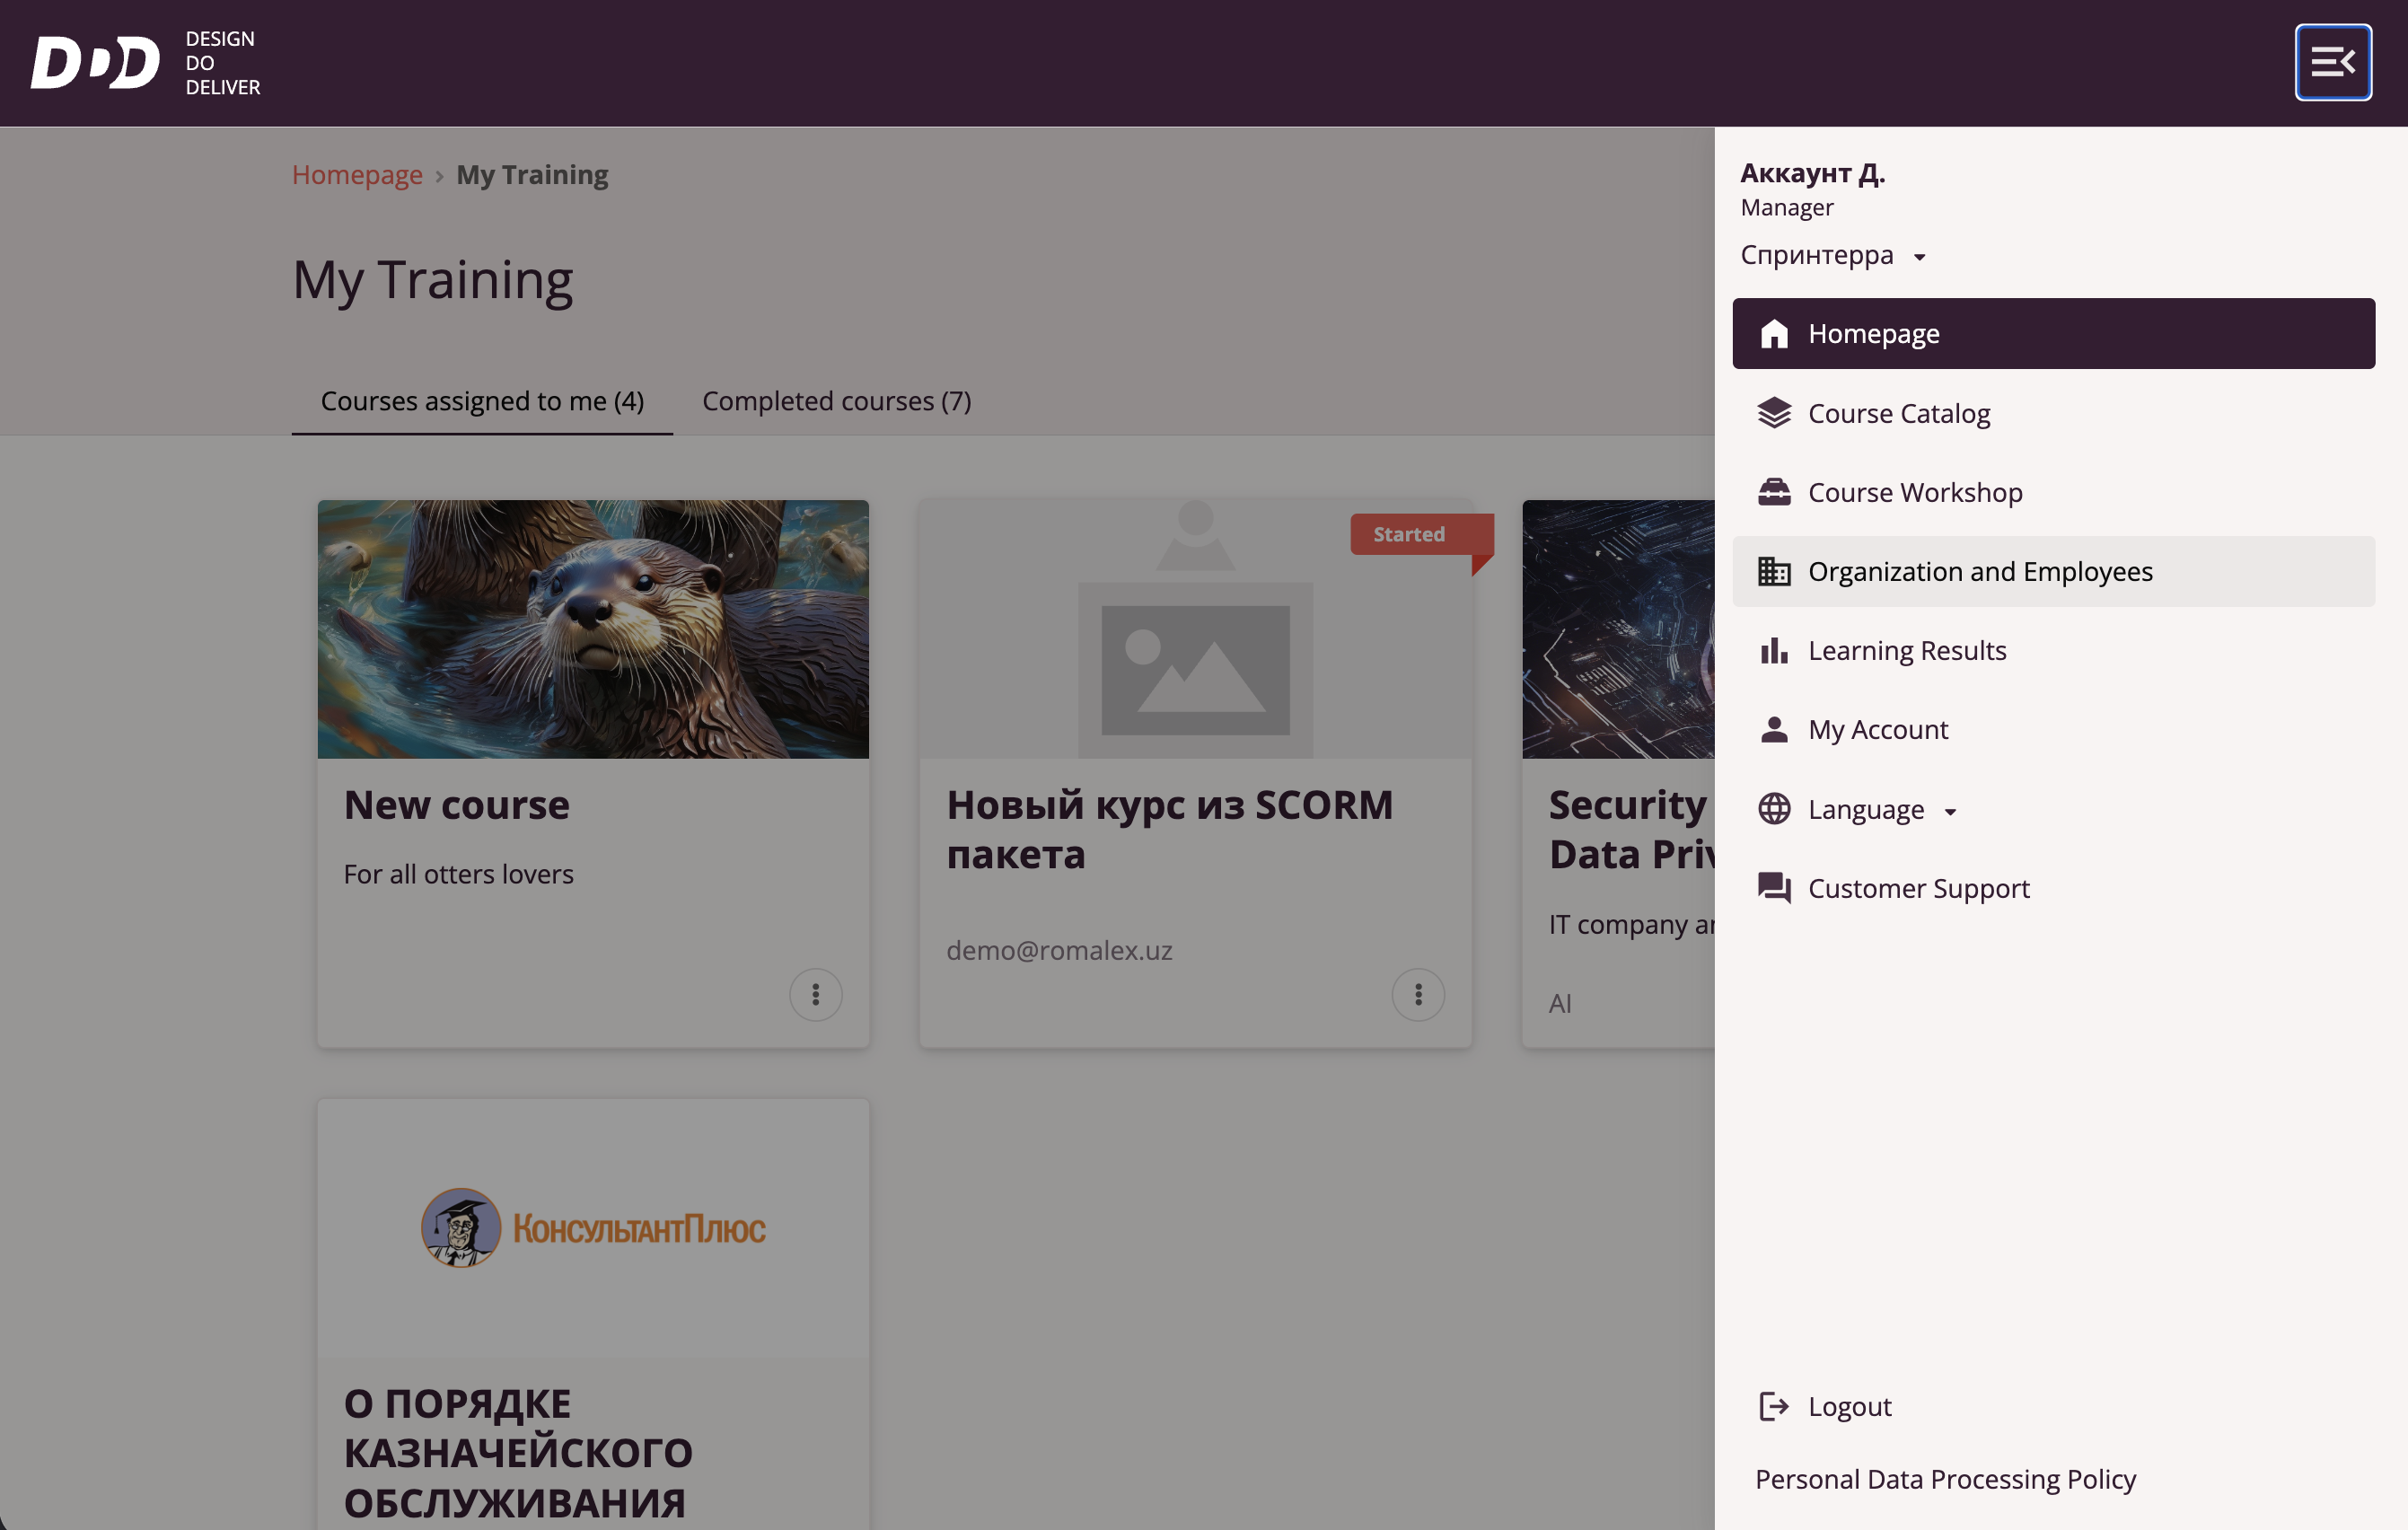Image resolution: width=2408 pixels, height=1530 pixels.
Task: Click the КонсультантПлюс course thumbnail
Action: click(x=593, y=1228)
